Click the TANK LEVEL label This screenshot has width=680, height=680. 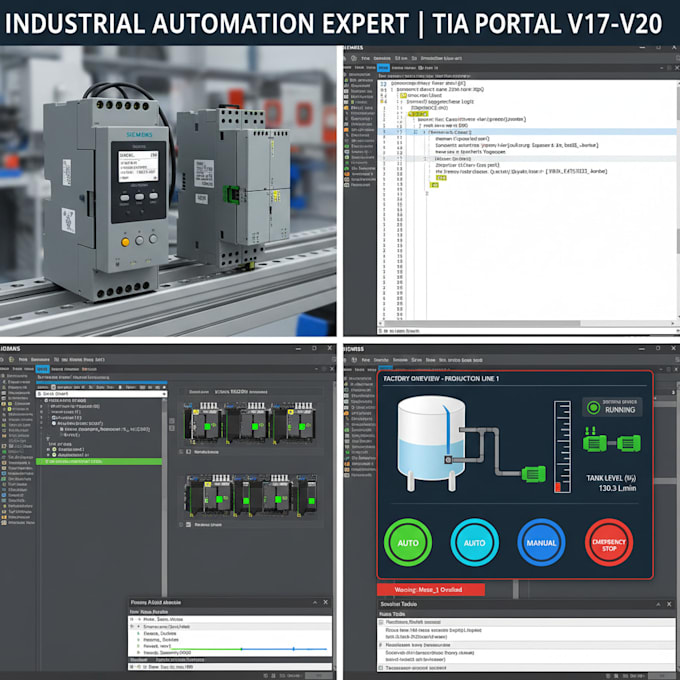tap(611, 478)
